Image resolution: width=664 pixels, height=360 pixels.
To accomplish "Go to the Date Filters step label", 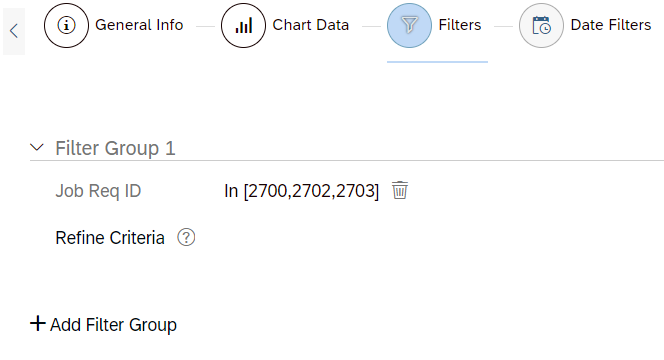I will tap(611, 25).
